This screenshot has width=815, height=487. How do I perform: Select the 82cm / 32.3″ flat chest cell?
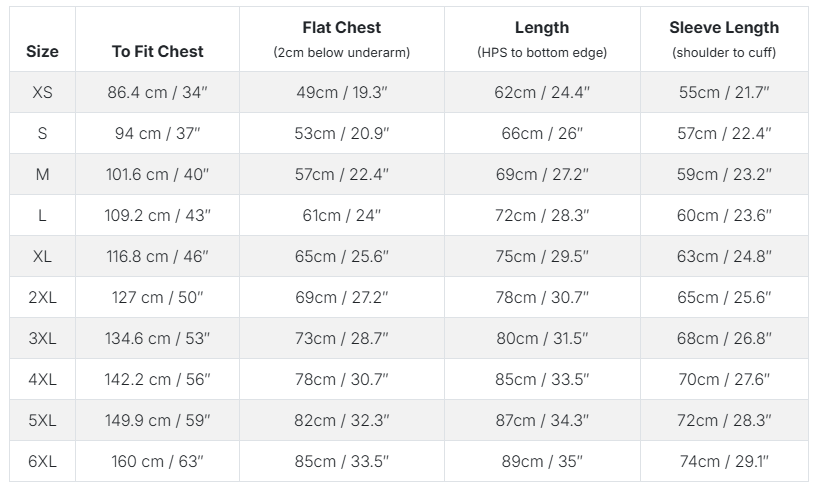(x=341, y=420)
